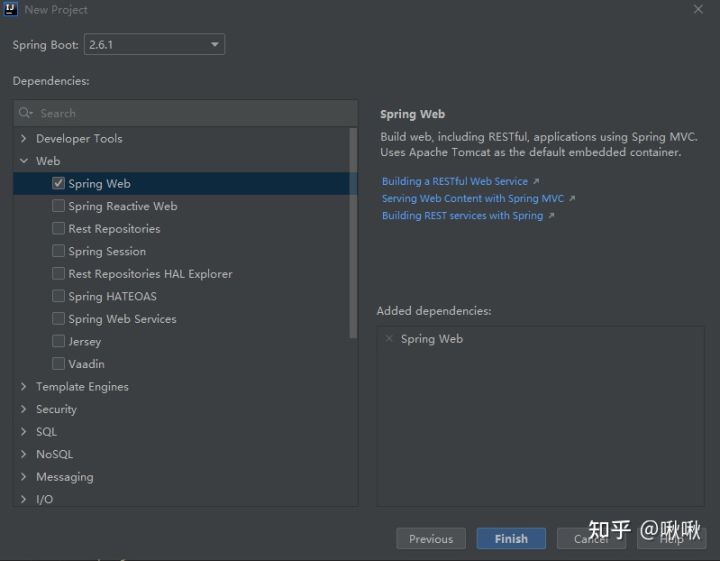The height and width of the screenshot is (561, 720).
Task: Click the Template Engines label
Action: pyautogui.click(x=82, y=387)
